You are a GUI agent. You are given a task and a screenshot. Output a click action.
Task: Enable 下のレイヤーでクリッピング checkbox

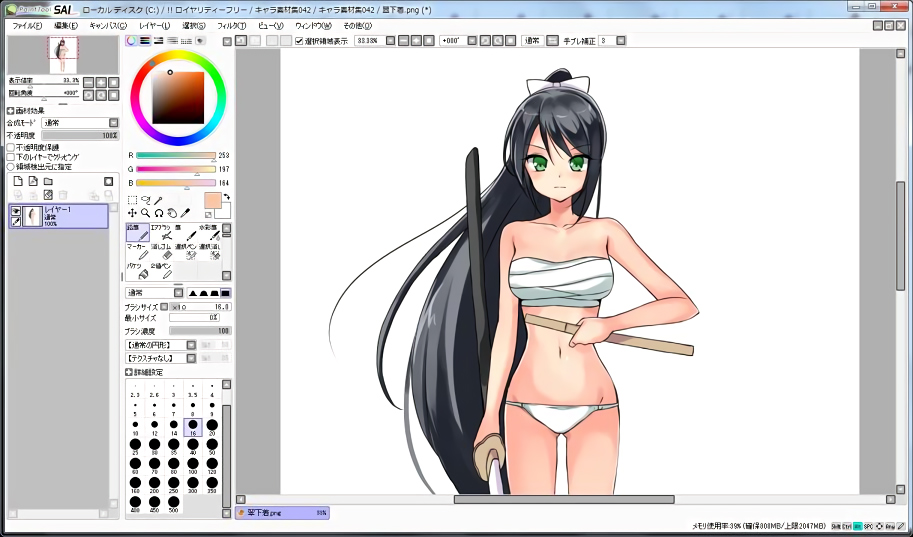coord(11,157)
